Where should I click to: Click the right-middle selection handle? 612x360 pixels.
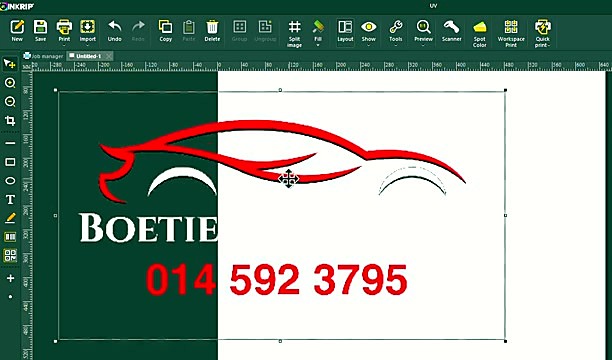[x=505, y=216]
